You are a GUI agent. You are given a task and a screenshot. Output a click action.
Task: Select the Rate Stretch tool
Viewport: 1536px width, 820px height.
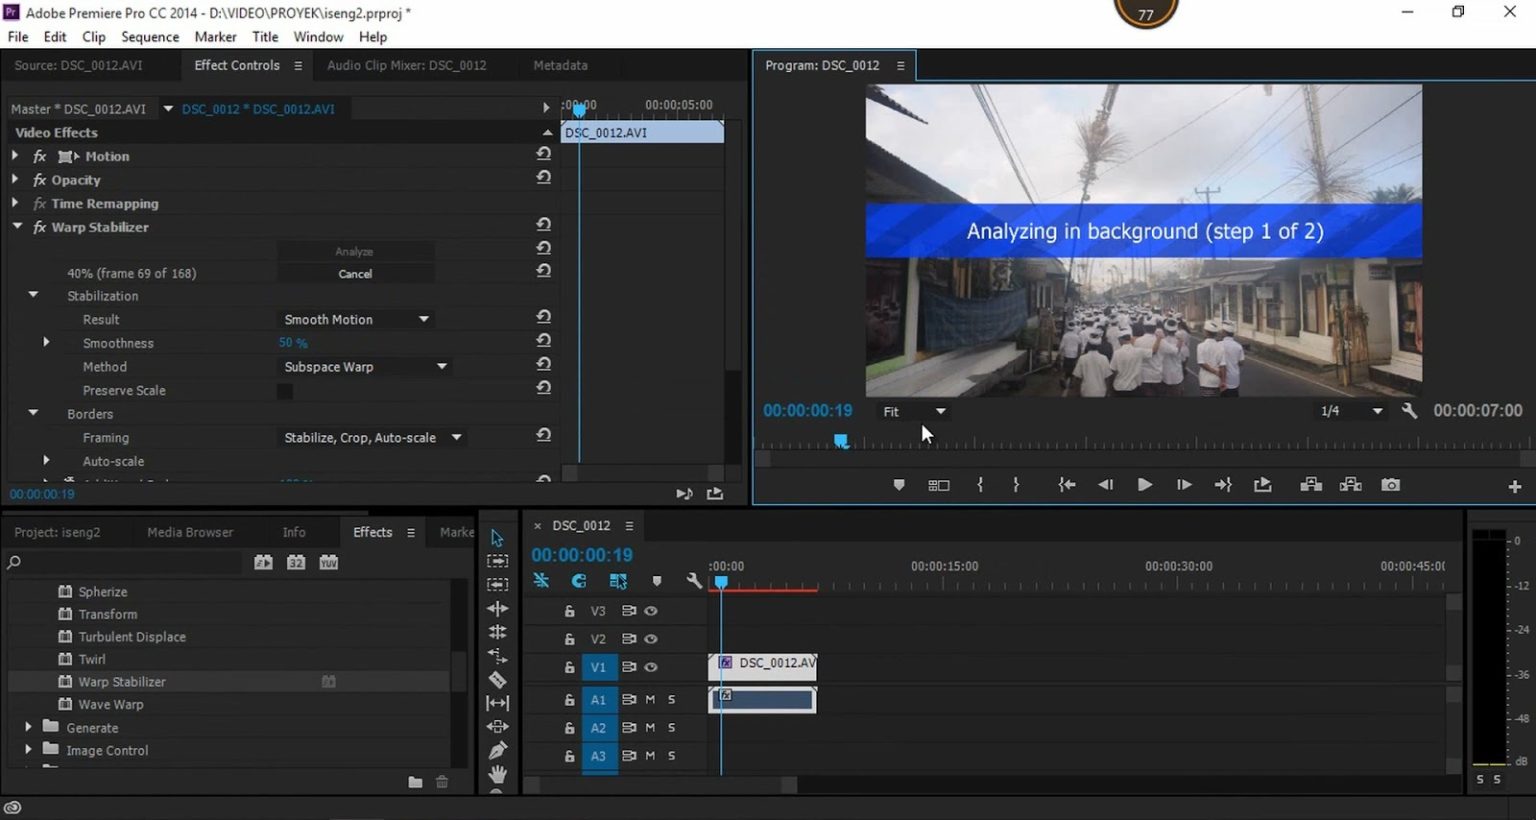coord(497,656)
